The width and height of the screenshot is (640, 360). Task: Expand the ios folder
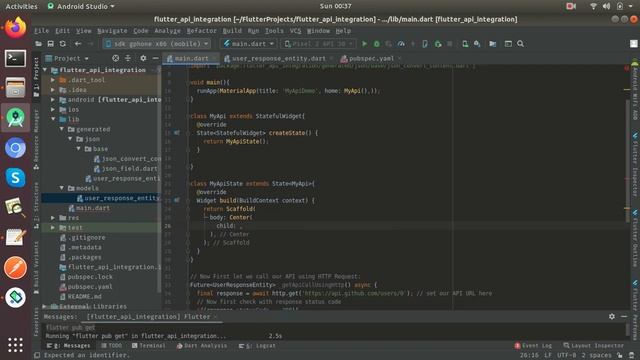[x=53, y=109]
